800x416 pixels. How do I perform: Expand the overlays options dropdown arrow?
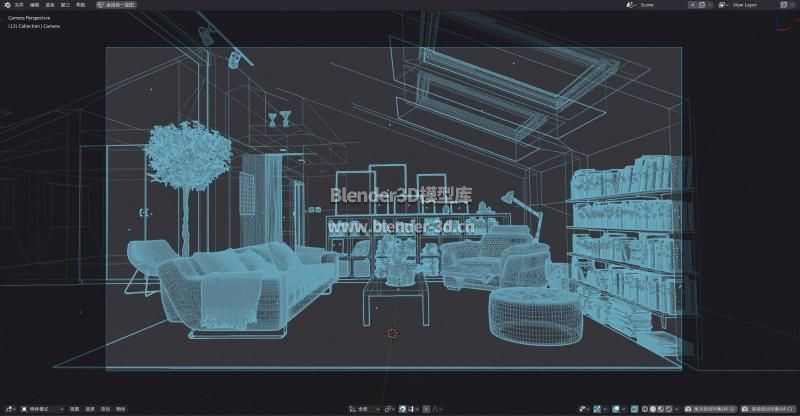click(x=624, y=409)
